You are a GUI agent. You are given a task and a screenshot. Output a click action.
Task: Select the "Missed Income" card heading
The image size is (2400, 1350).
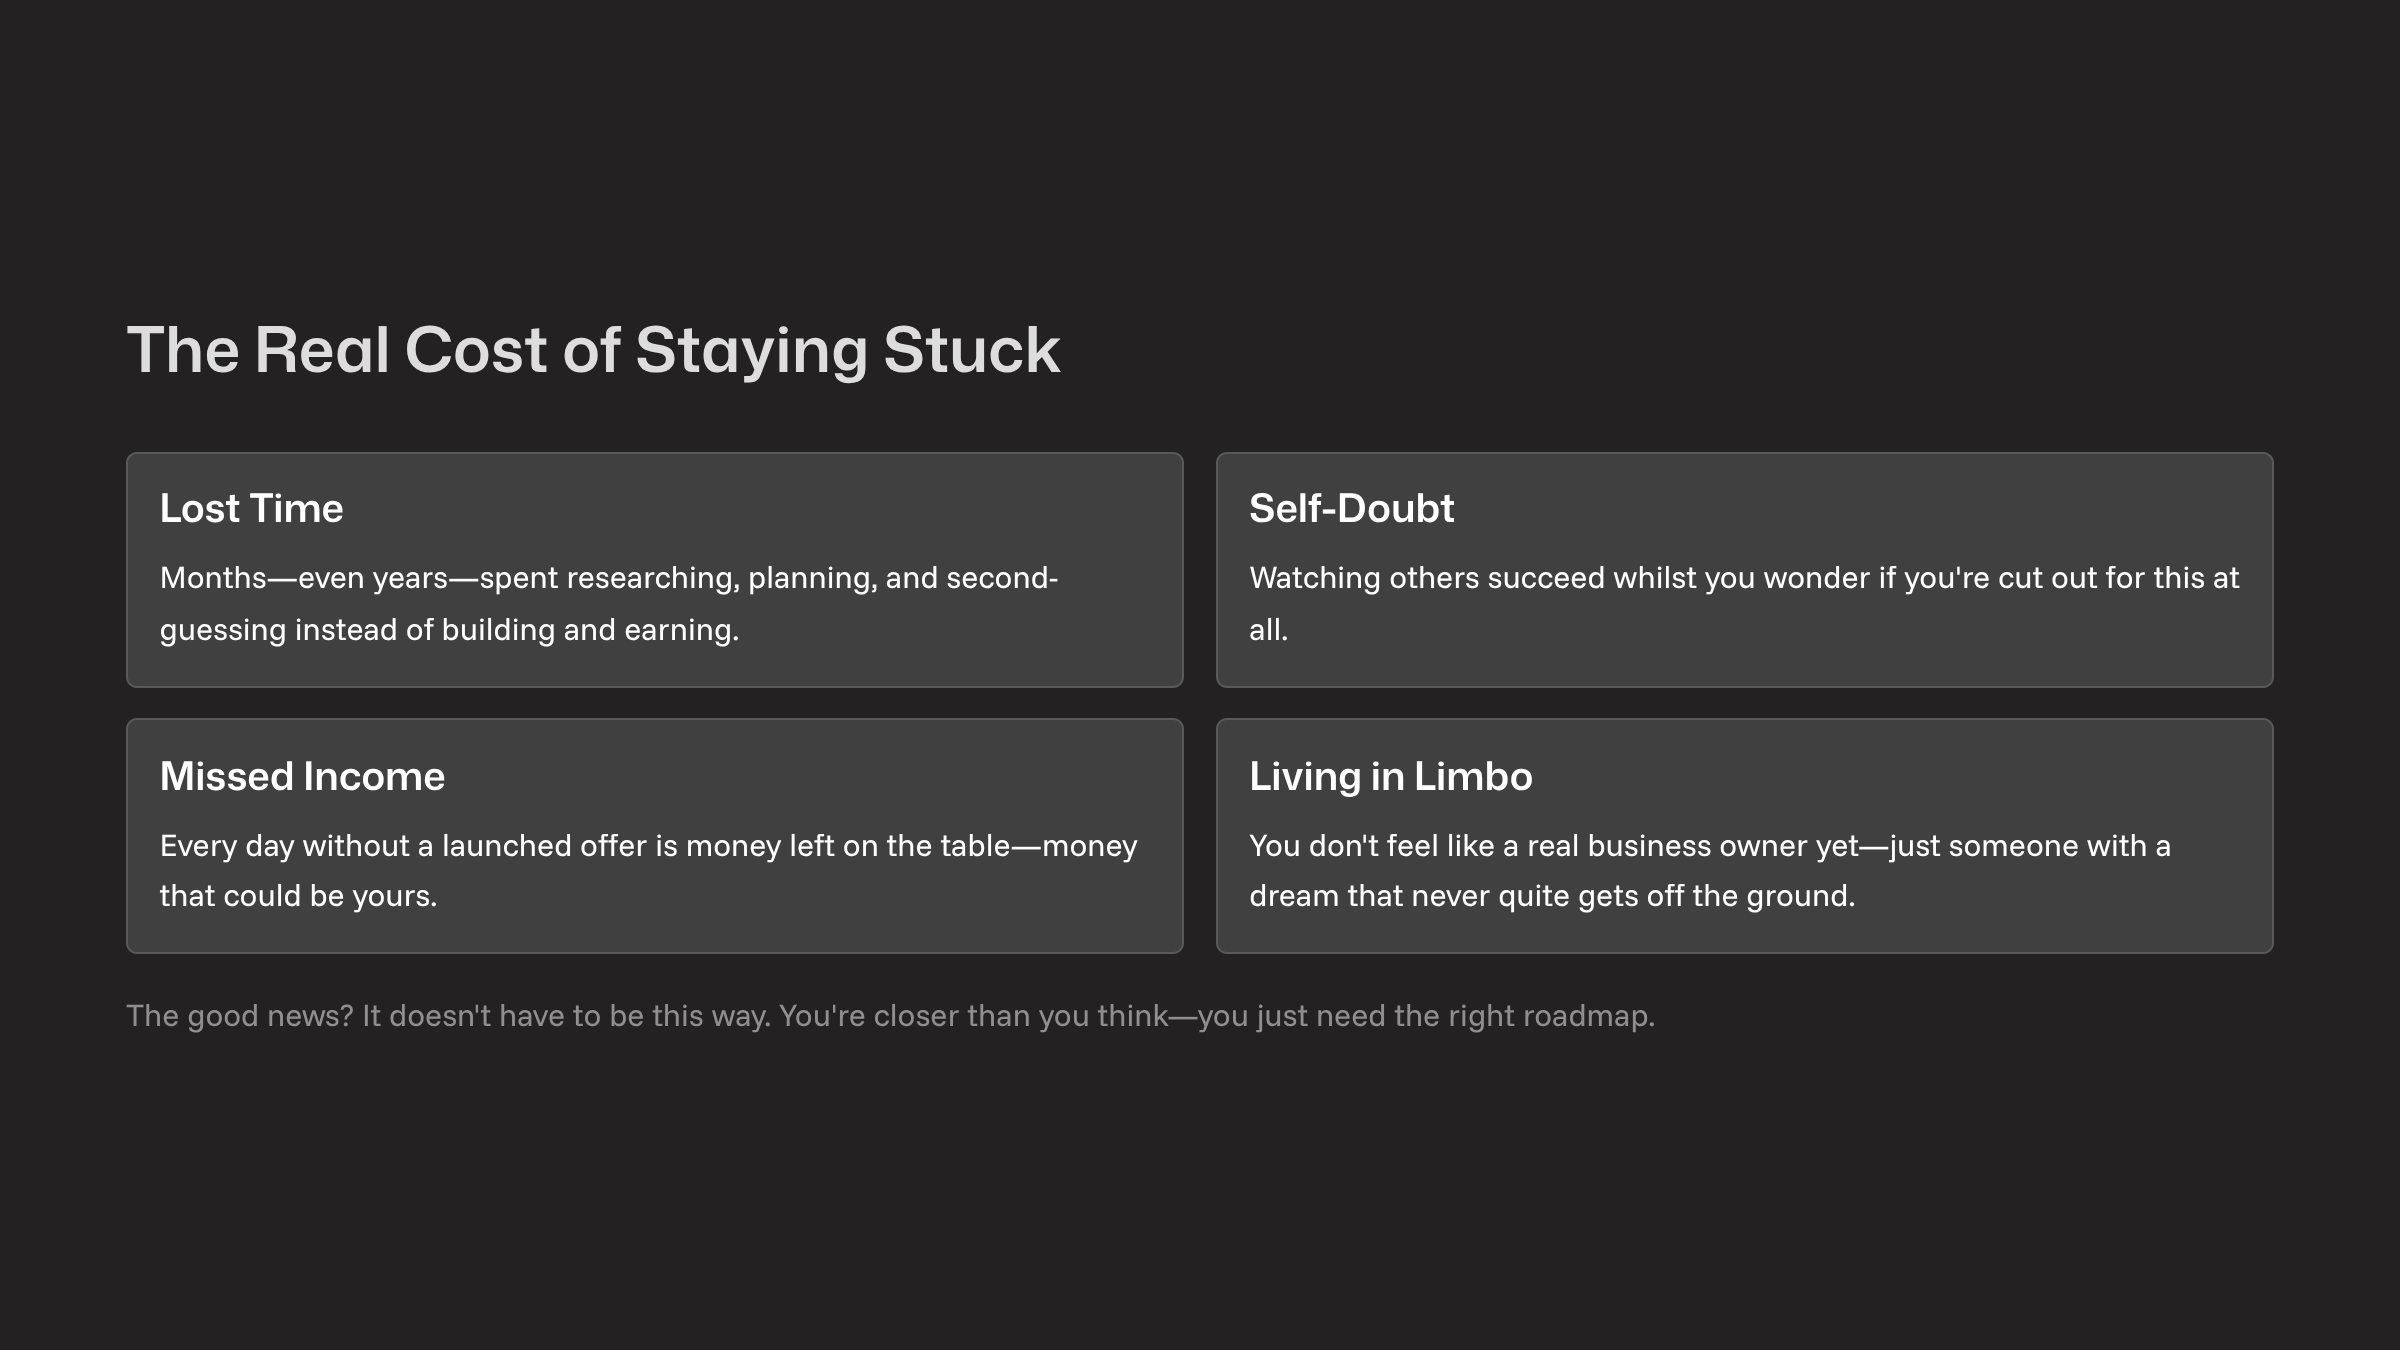(302, 776)
